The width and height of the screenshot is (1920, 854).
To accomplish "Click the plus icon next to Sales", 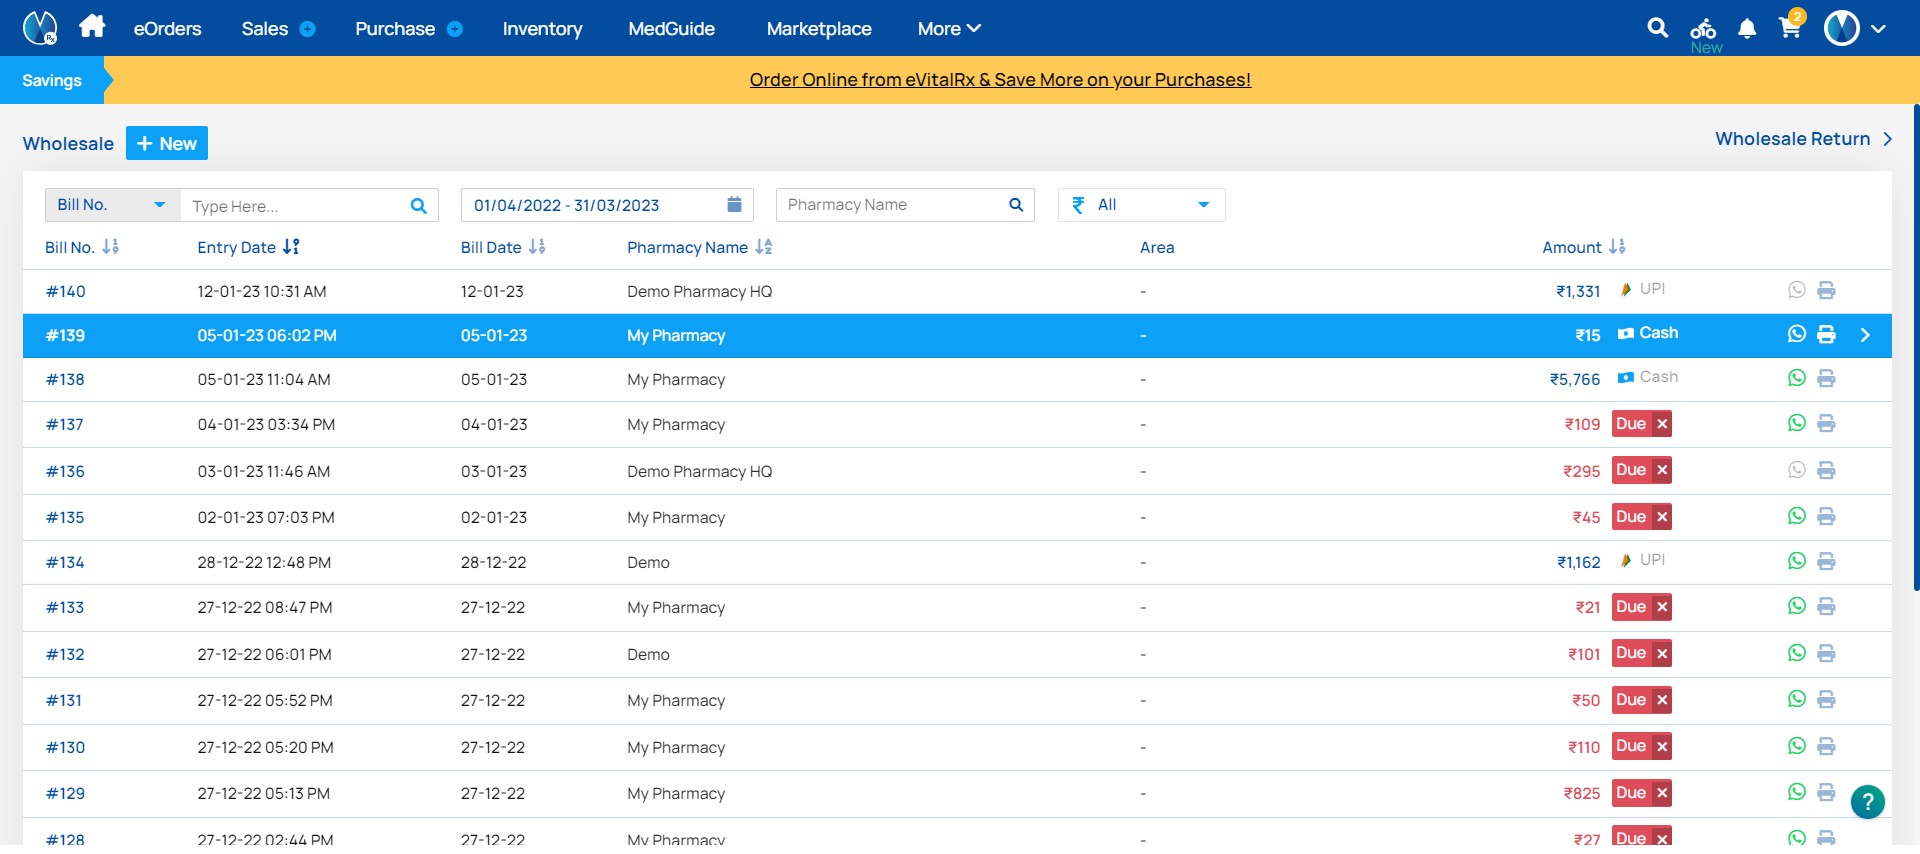I will 308,29.
